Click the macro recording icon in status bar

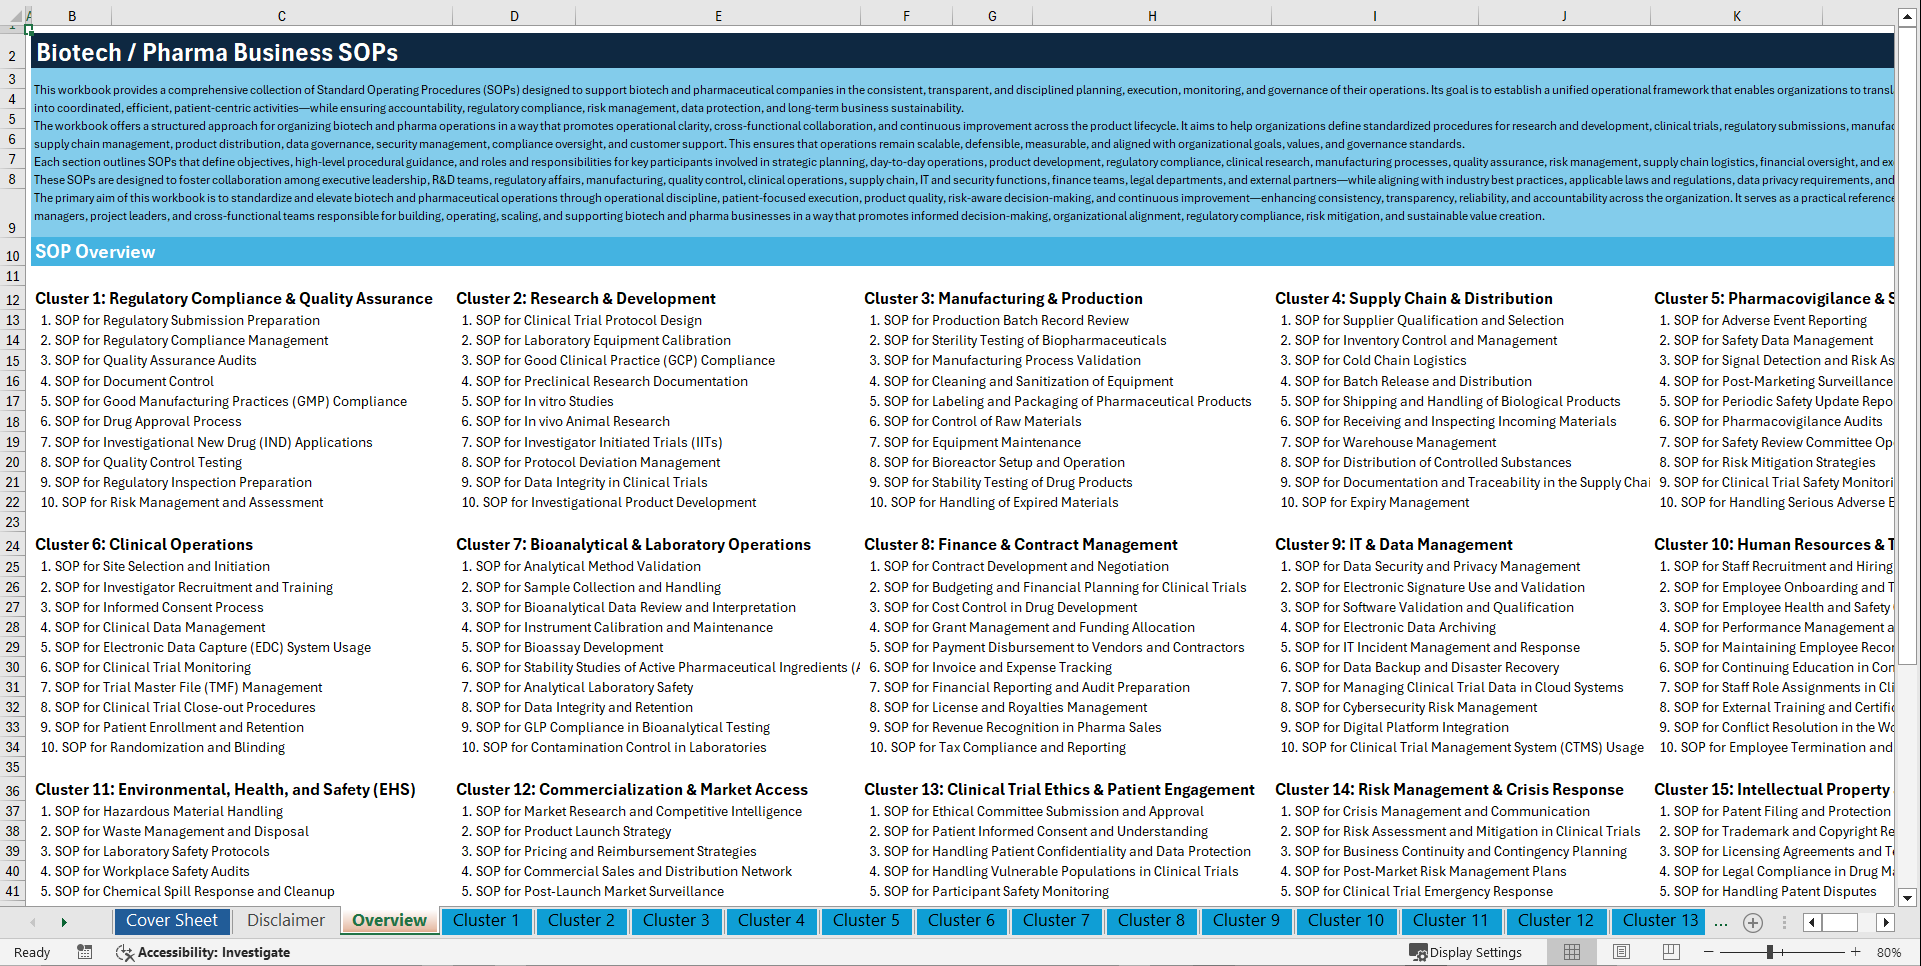tap(85, 952)
